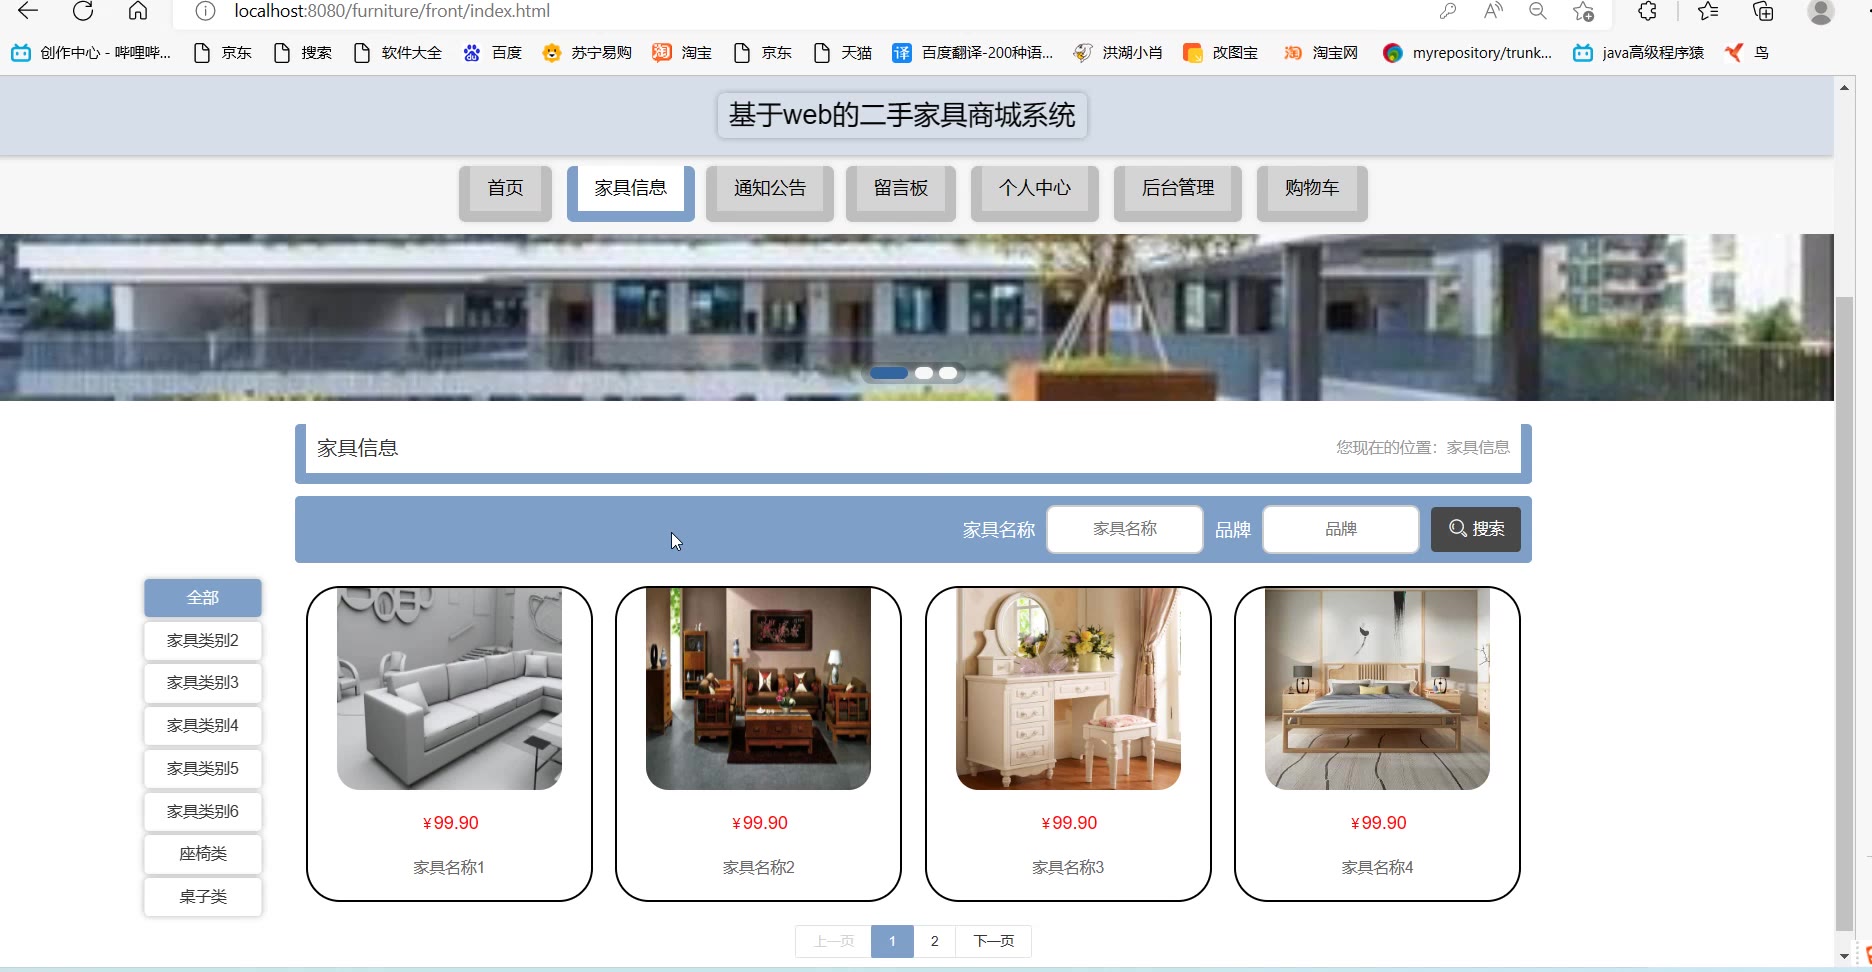Click the 家具名称1 product label
This screenshot has height=972, width=1872.
(449, 868)
